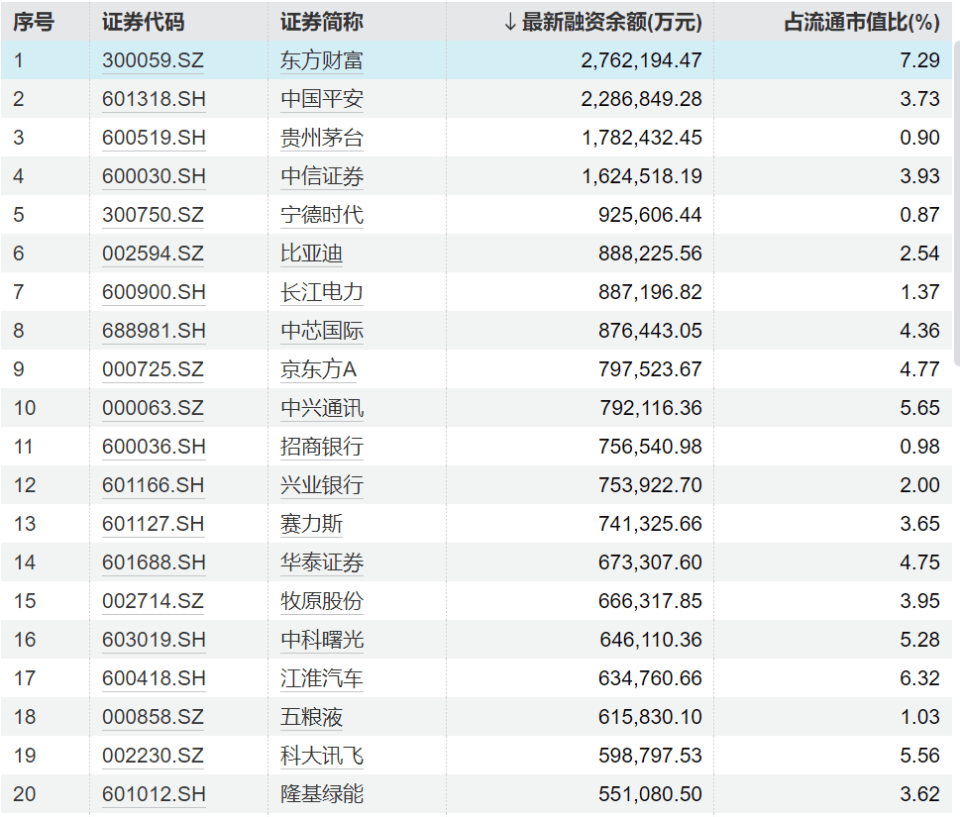Select the balance value 756,540.98
Screen dimensions: 960x817
coord(650,446)
